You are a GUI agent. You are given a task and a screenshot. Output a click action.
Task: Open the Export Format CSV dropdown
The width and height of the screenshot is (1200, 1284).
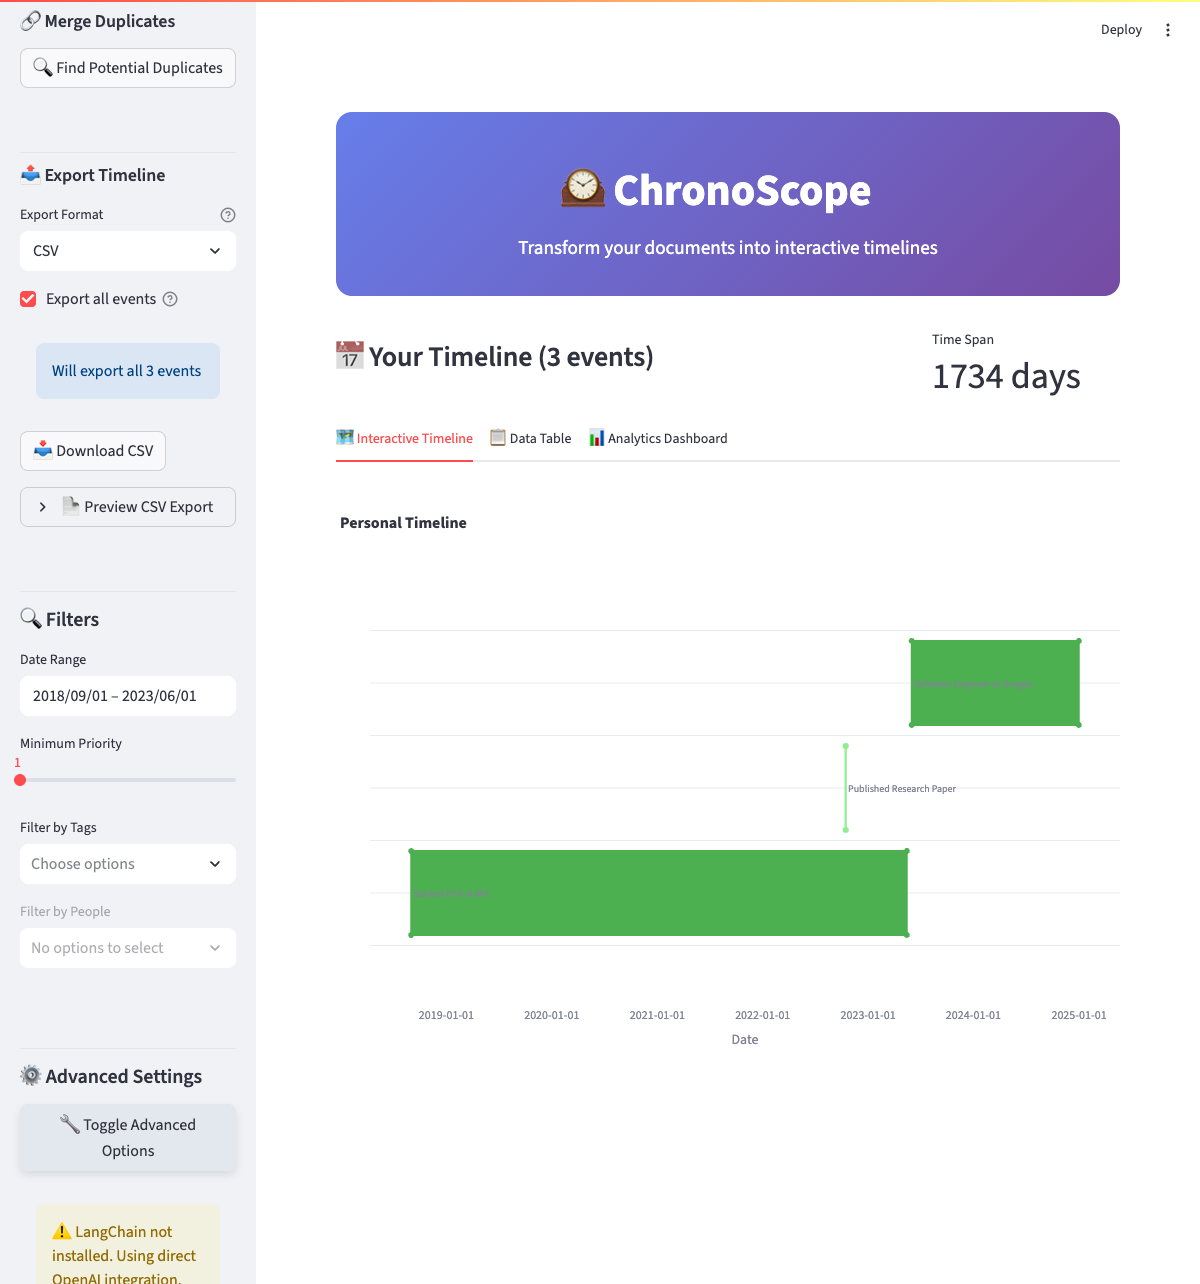pyautogui.click(x=128, y=251)
